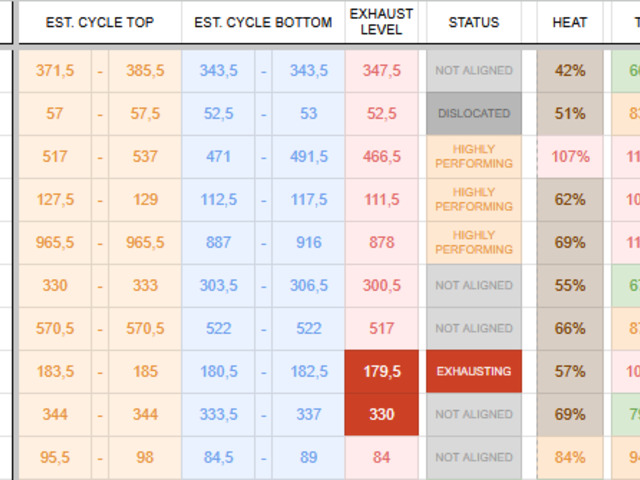640x480 pixels.
Task: Click the 385,5 cycle top cell
Action: tap(145, 71)
